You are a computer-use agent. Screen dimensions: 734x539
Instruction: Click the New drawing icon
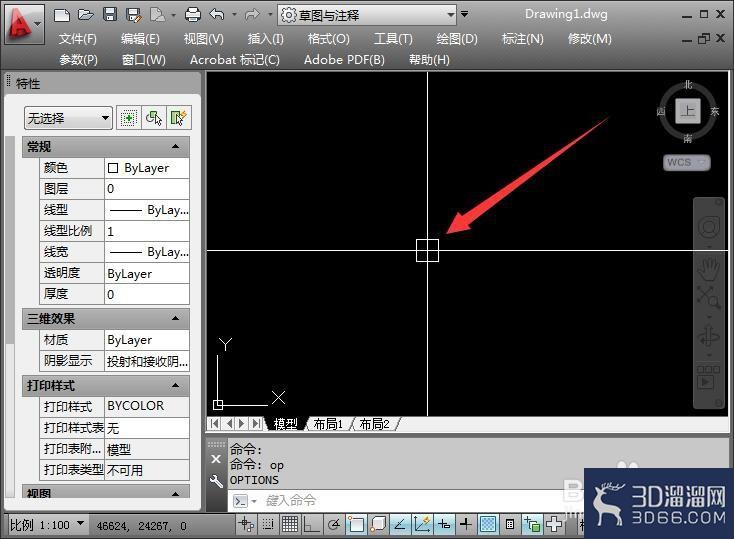tap(62, 15)
